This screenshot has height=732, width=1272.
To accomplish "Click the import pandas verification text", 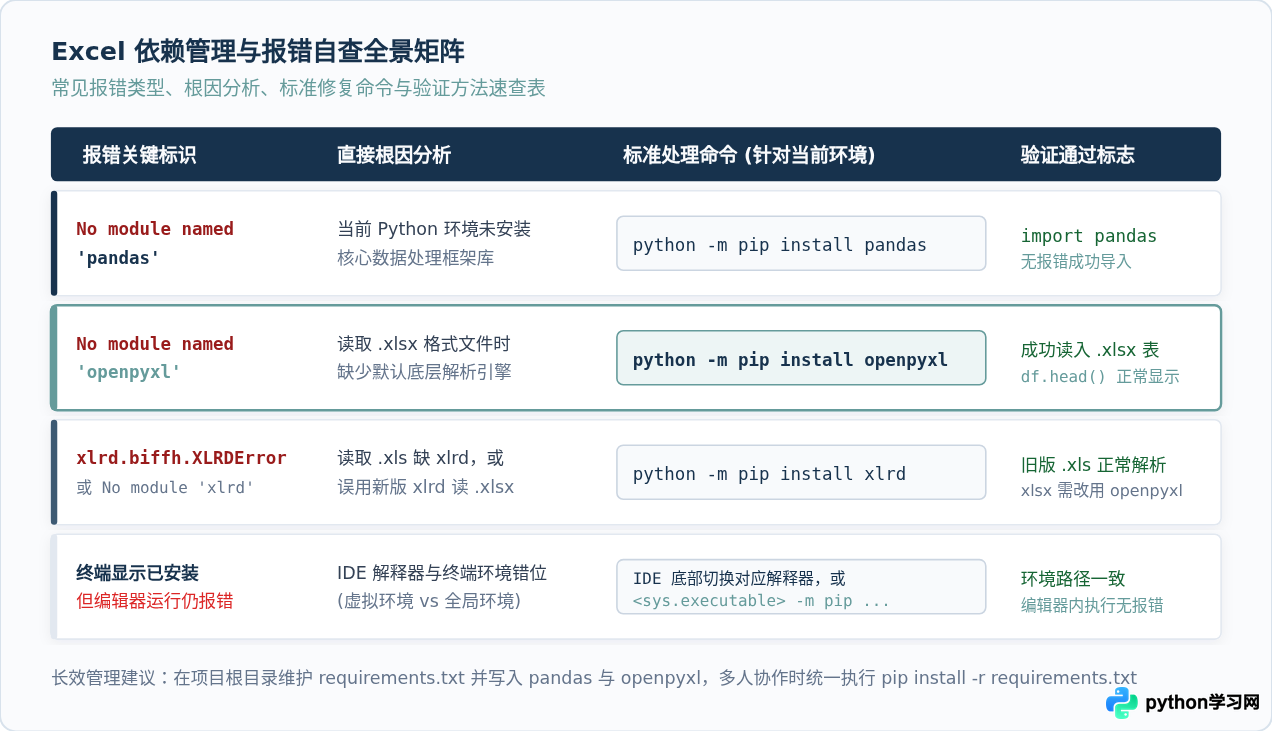I will click(1088, 236).
